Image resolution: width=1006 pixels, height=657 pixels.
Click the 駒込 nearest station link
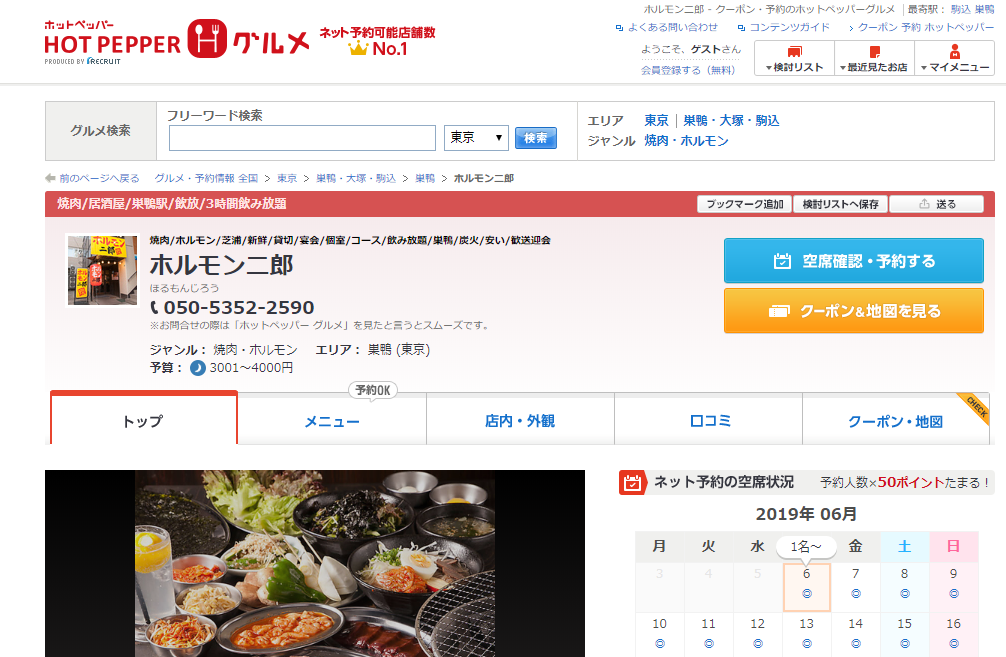point(960,10)
